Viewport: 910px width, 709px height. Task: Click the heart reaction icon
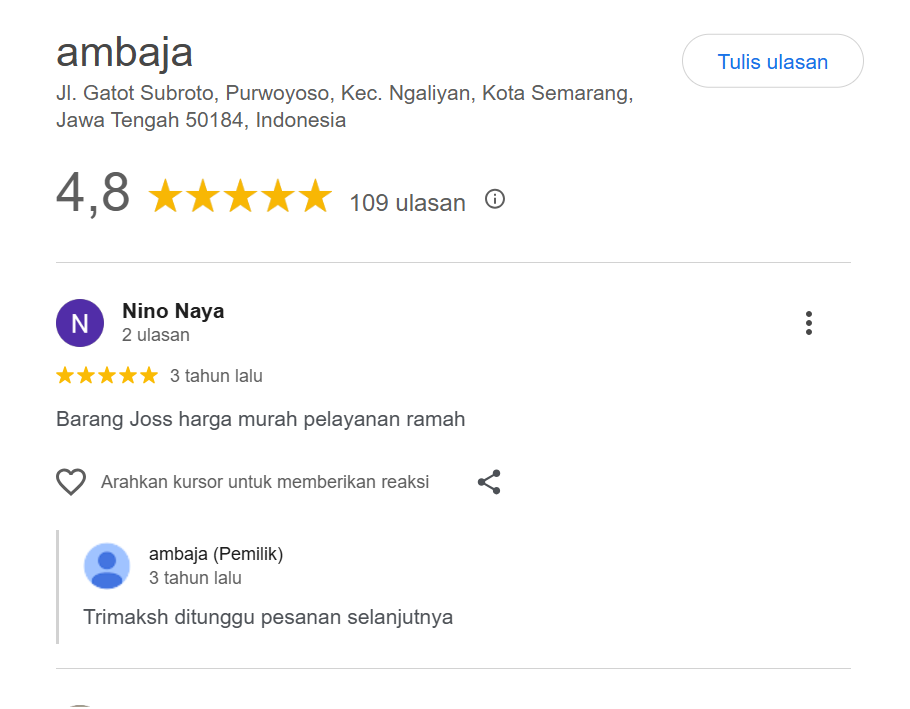71,482
